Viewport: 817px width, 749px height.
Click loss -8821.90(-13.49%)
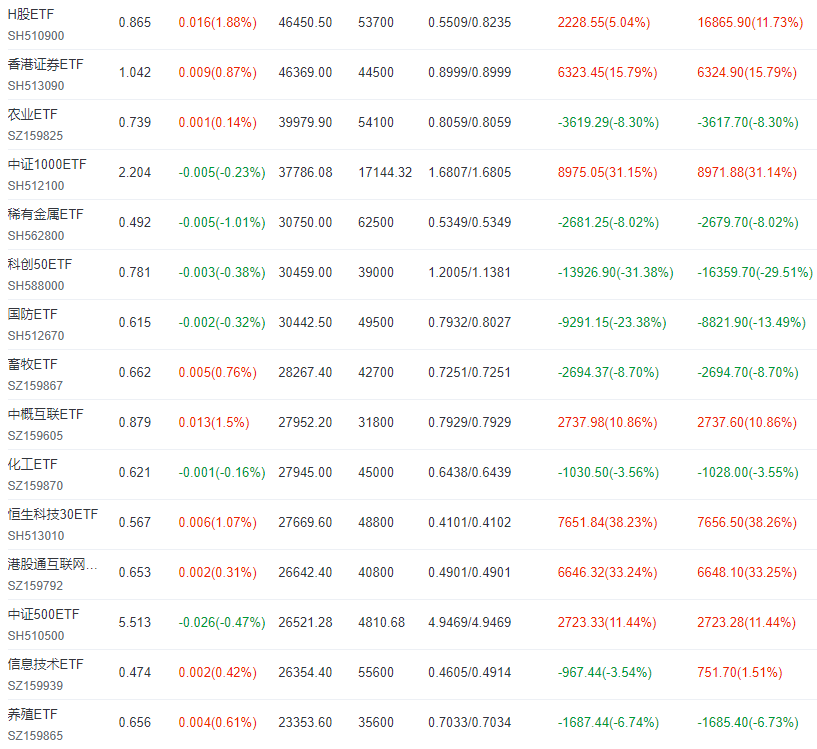[x=752, y=323]
